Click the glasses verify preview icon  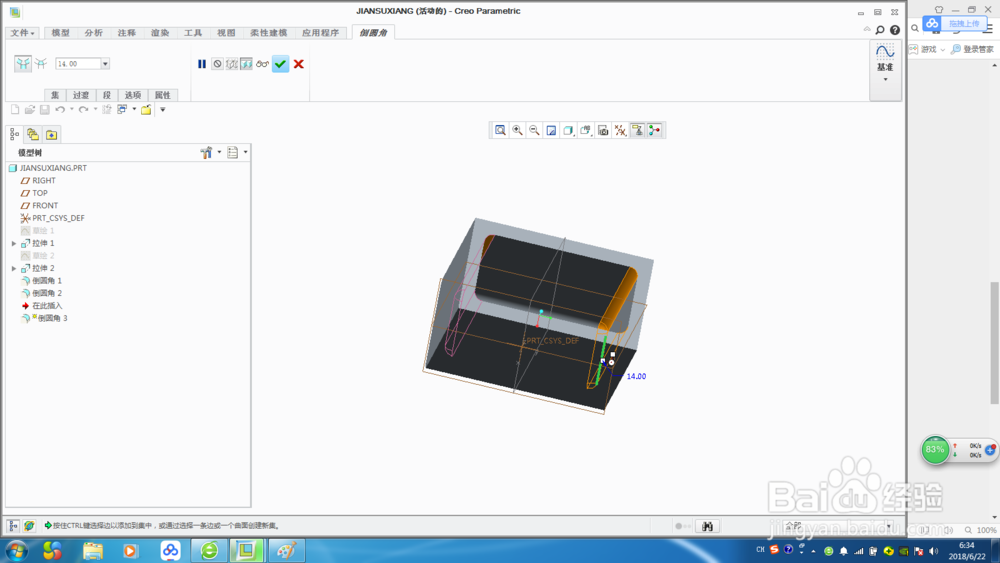(262, 64)
